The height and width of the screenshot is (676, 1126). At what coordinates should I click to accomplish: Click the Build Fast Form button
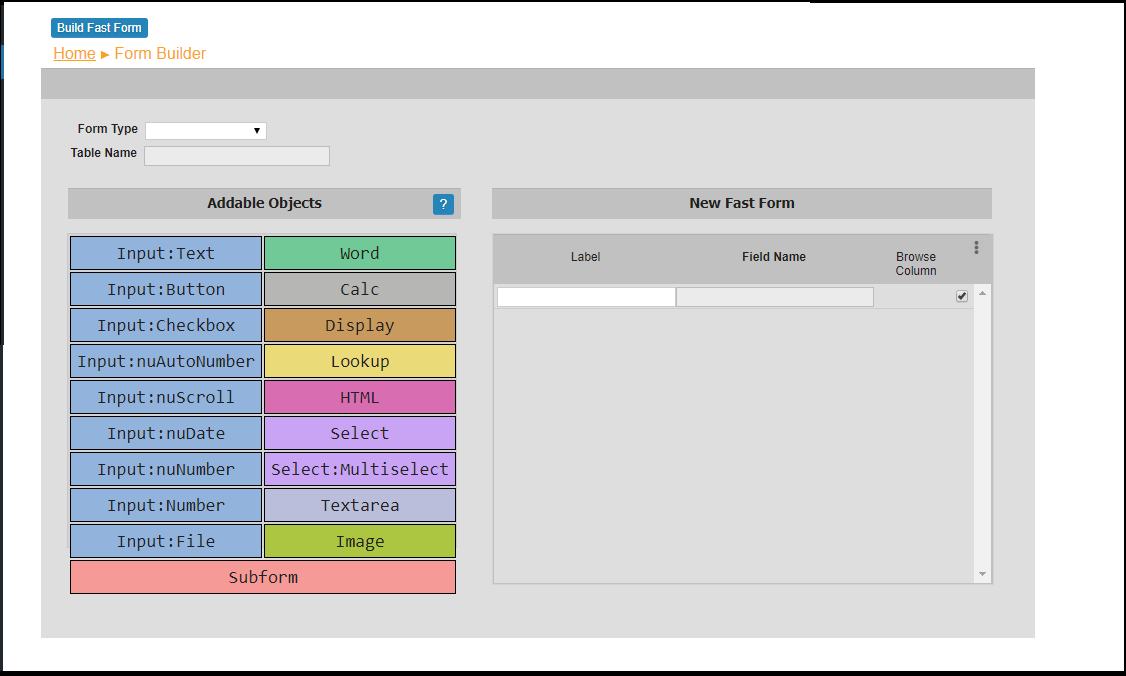[x=99, y=28]
